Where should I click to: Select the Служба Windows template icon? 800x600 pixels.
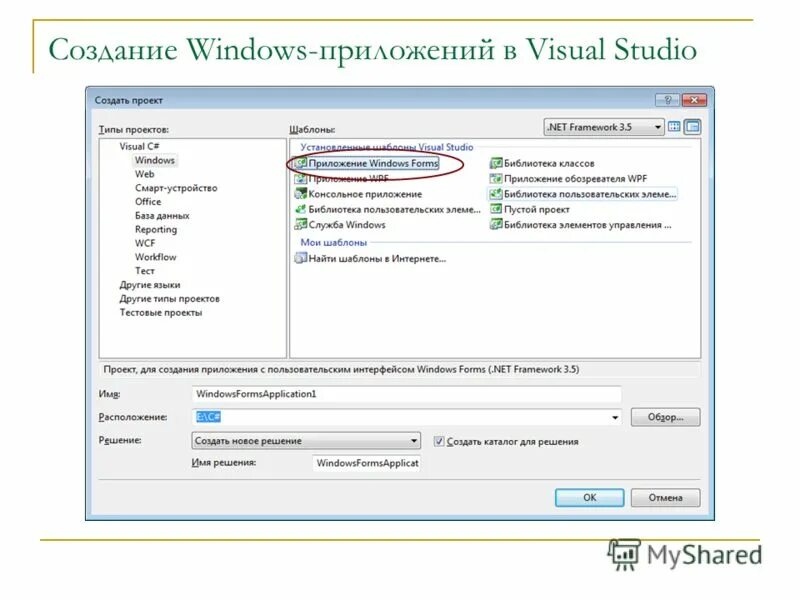tap(301, 224)
